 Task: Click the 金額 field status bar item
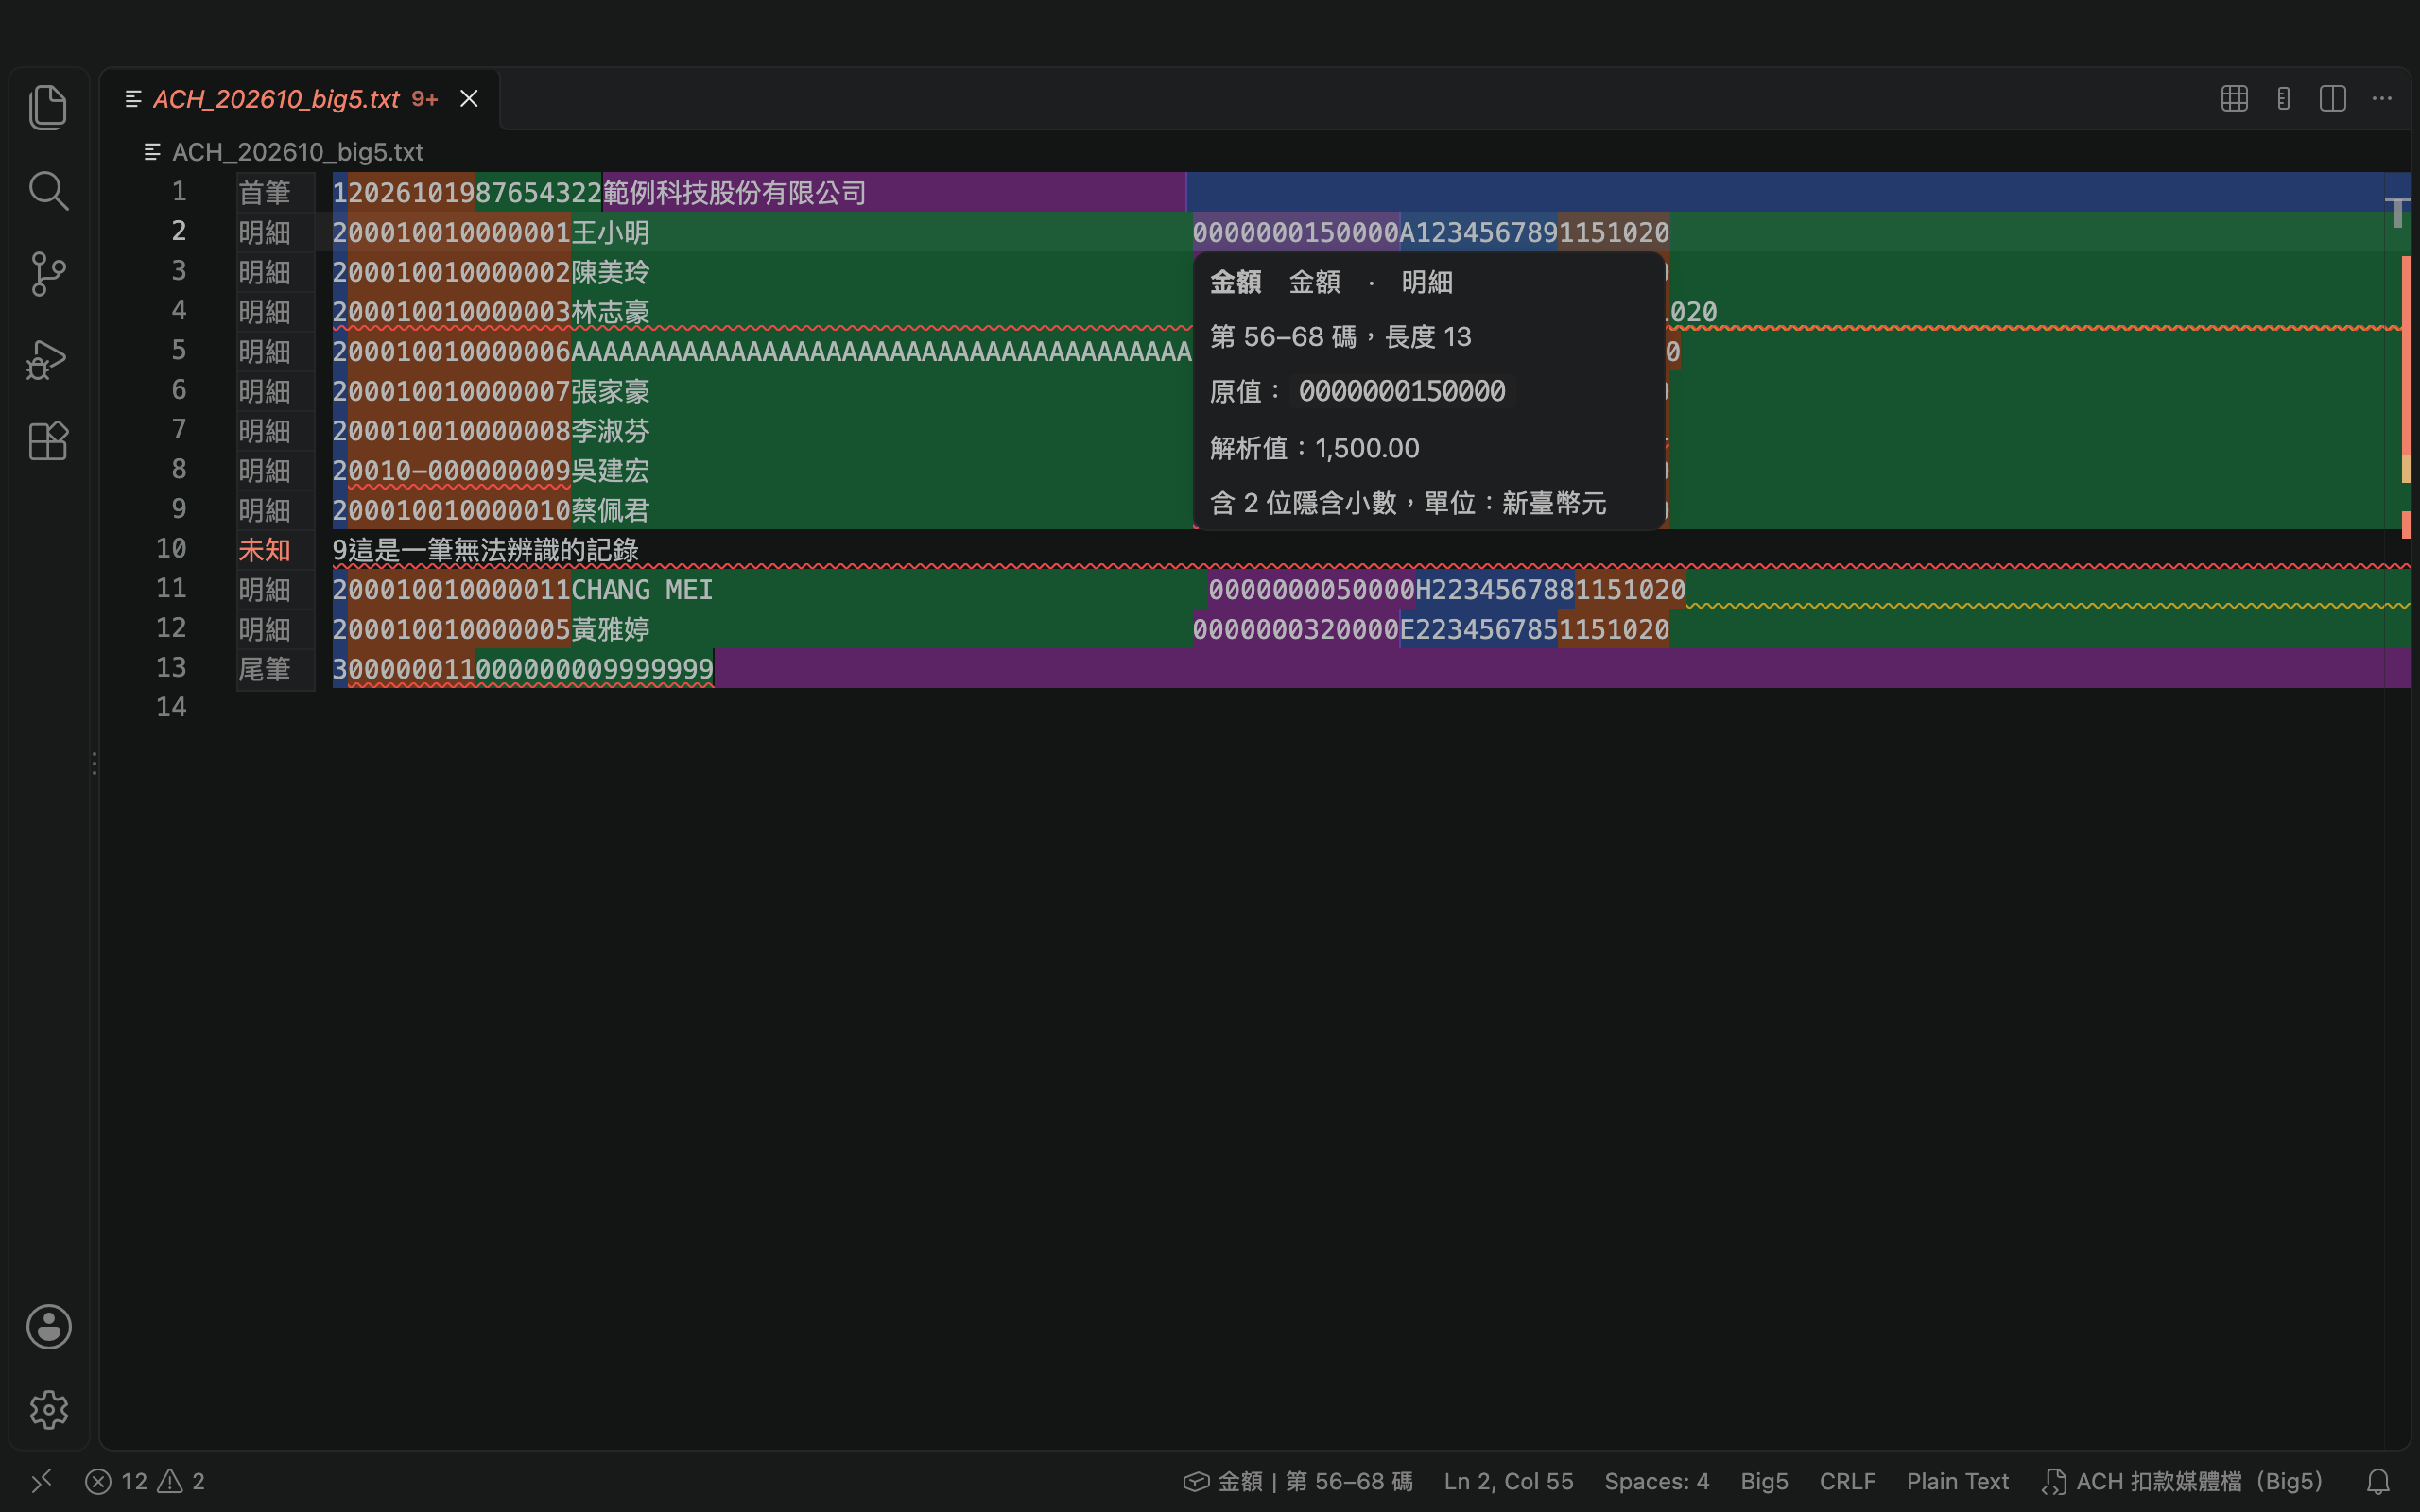click(x=1298, y=1481)
